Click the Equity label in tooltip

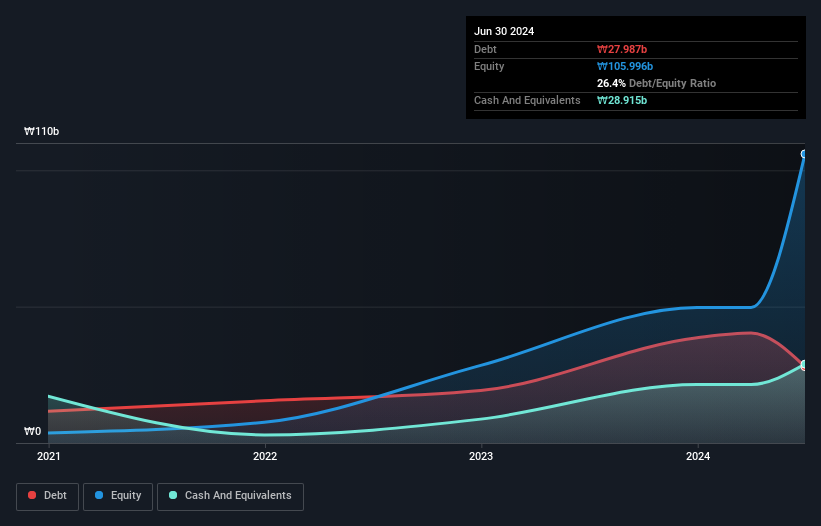point(489,66)
